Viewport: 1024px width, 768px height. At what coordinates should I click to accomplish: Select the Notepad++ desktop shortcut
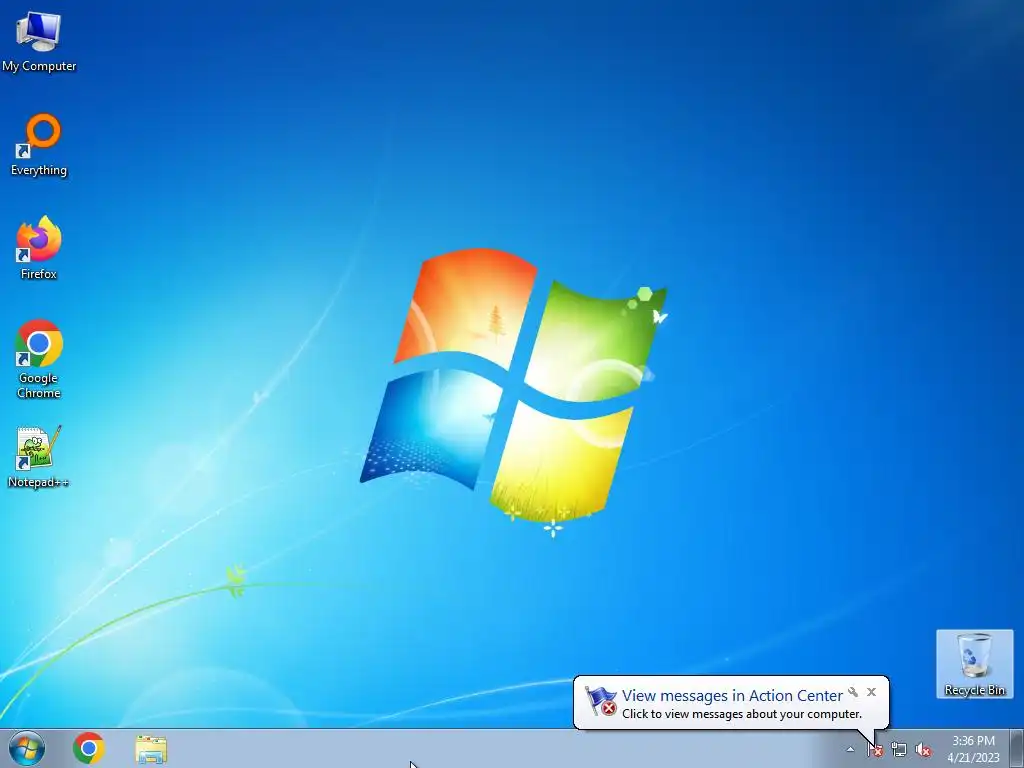click(39, 457)
